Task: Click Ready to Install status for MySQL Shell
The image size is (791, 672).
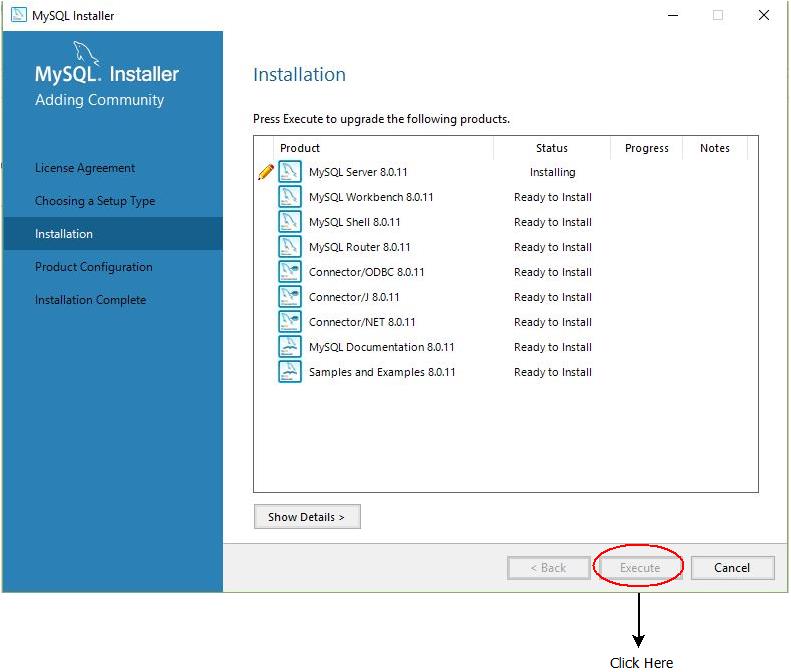Action: tap(552, 222)
